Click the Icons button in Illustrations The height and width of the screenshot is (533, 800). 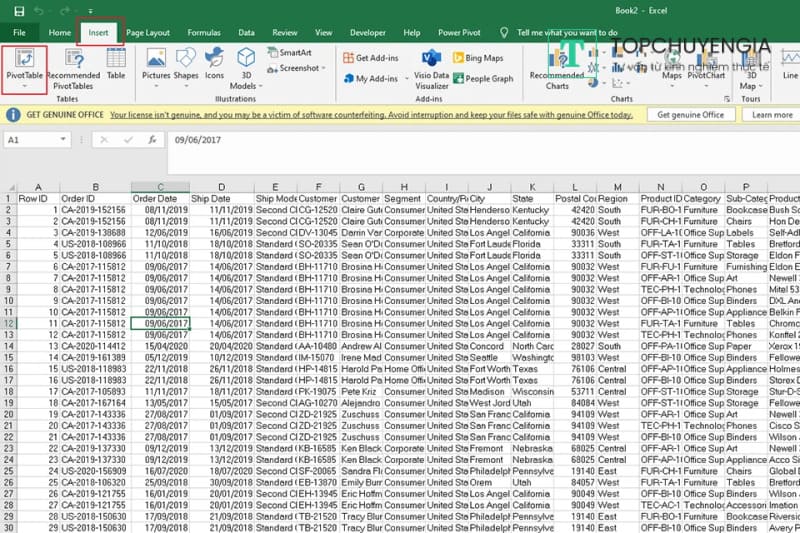click(x=214, y=62)
